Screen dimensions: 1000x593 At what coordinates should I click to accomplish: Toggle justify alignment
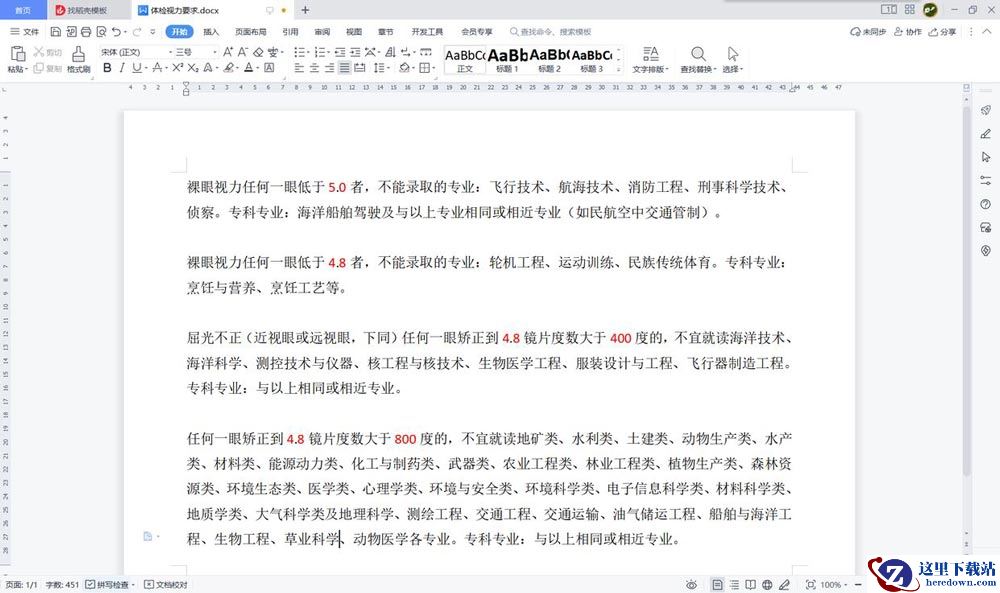click(344, 68)
